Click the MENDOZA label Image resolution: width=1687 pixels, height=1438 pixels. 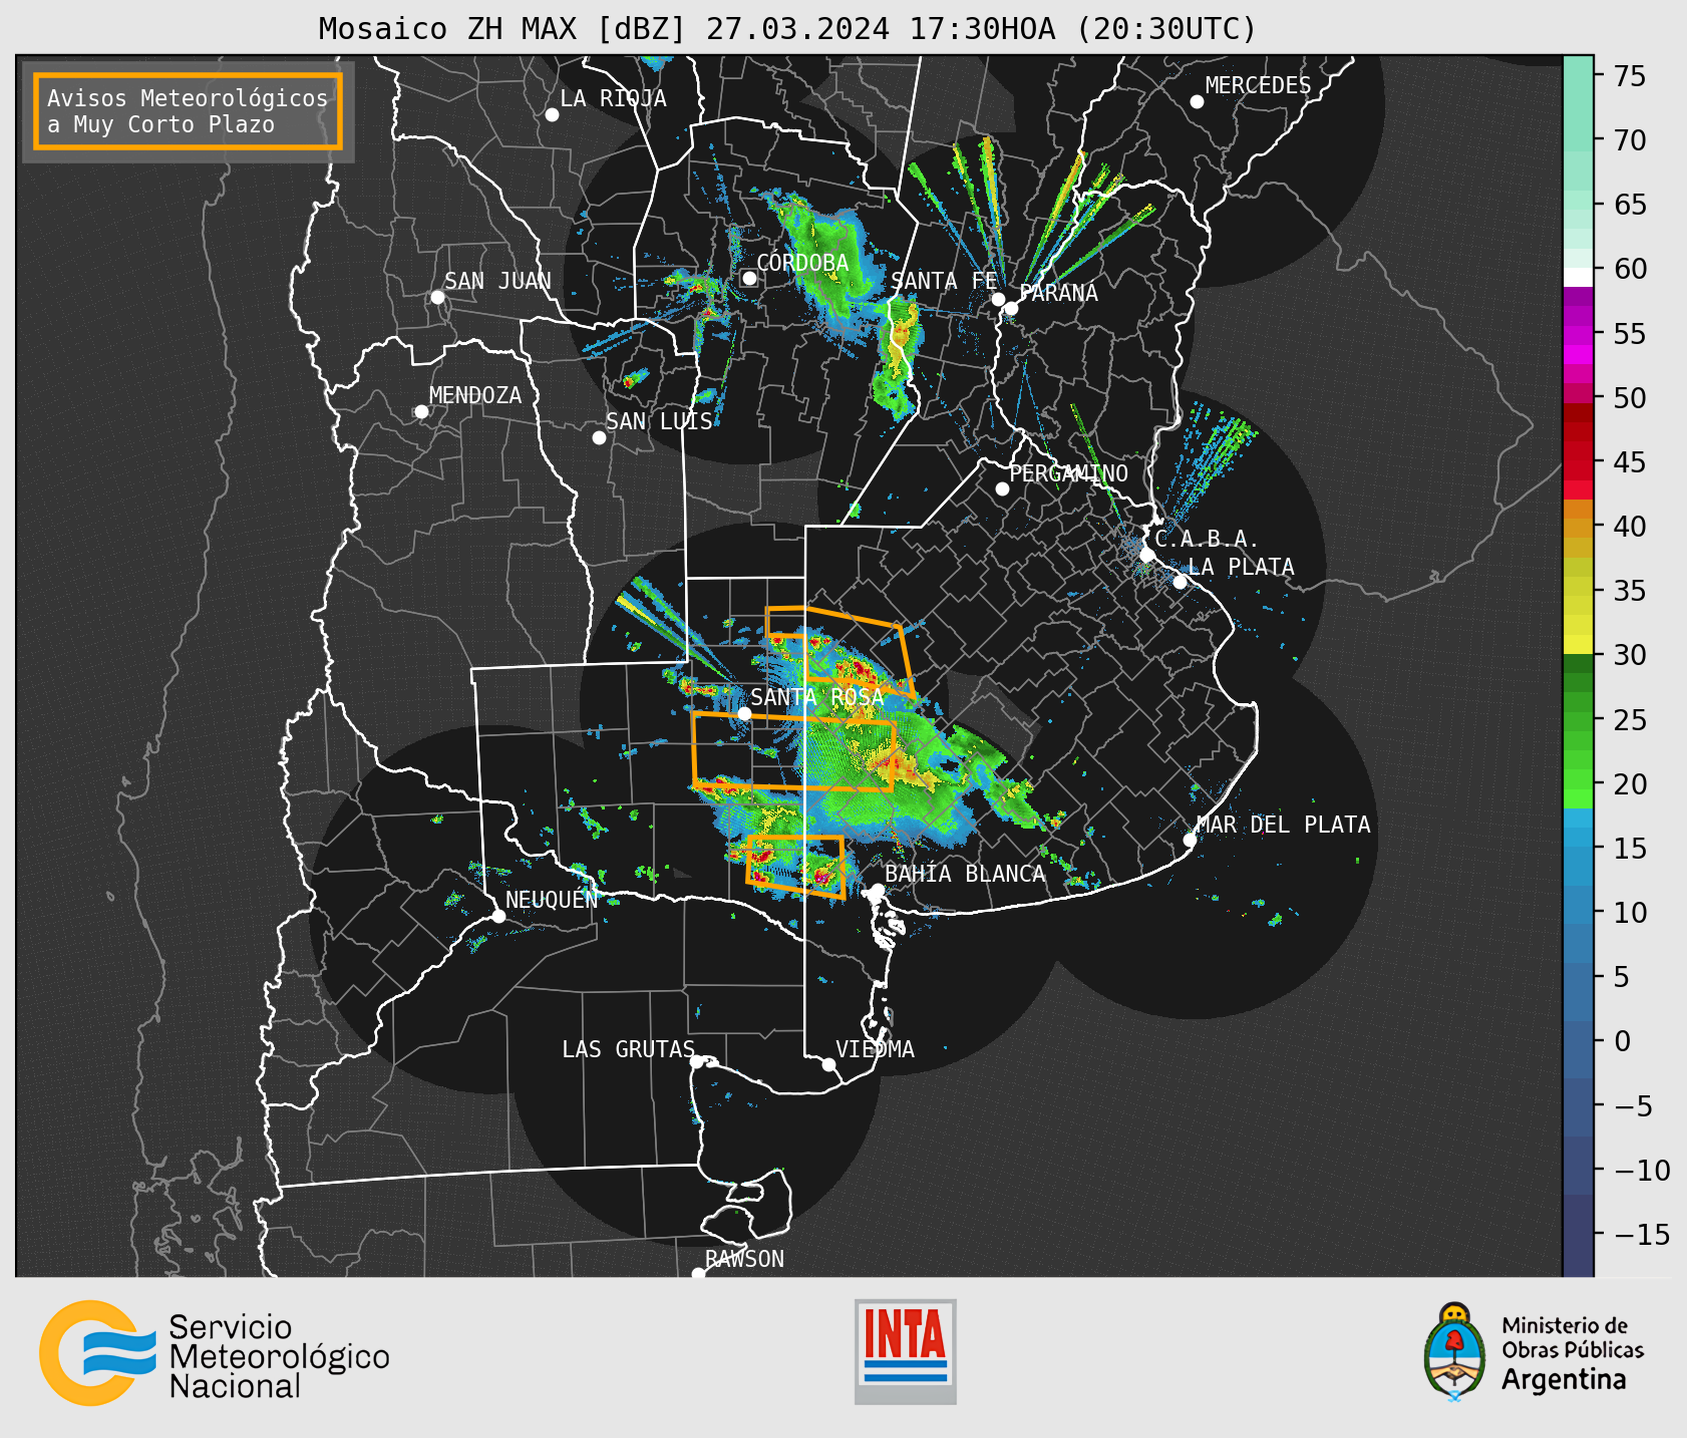476,396
